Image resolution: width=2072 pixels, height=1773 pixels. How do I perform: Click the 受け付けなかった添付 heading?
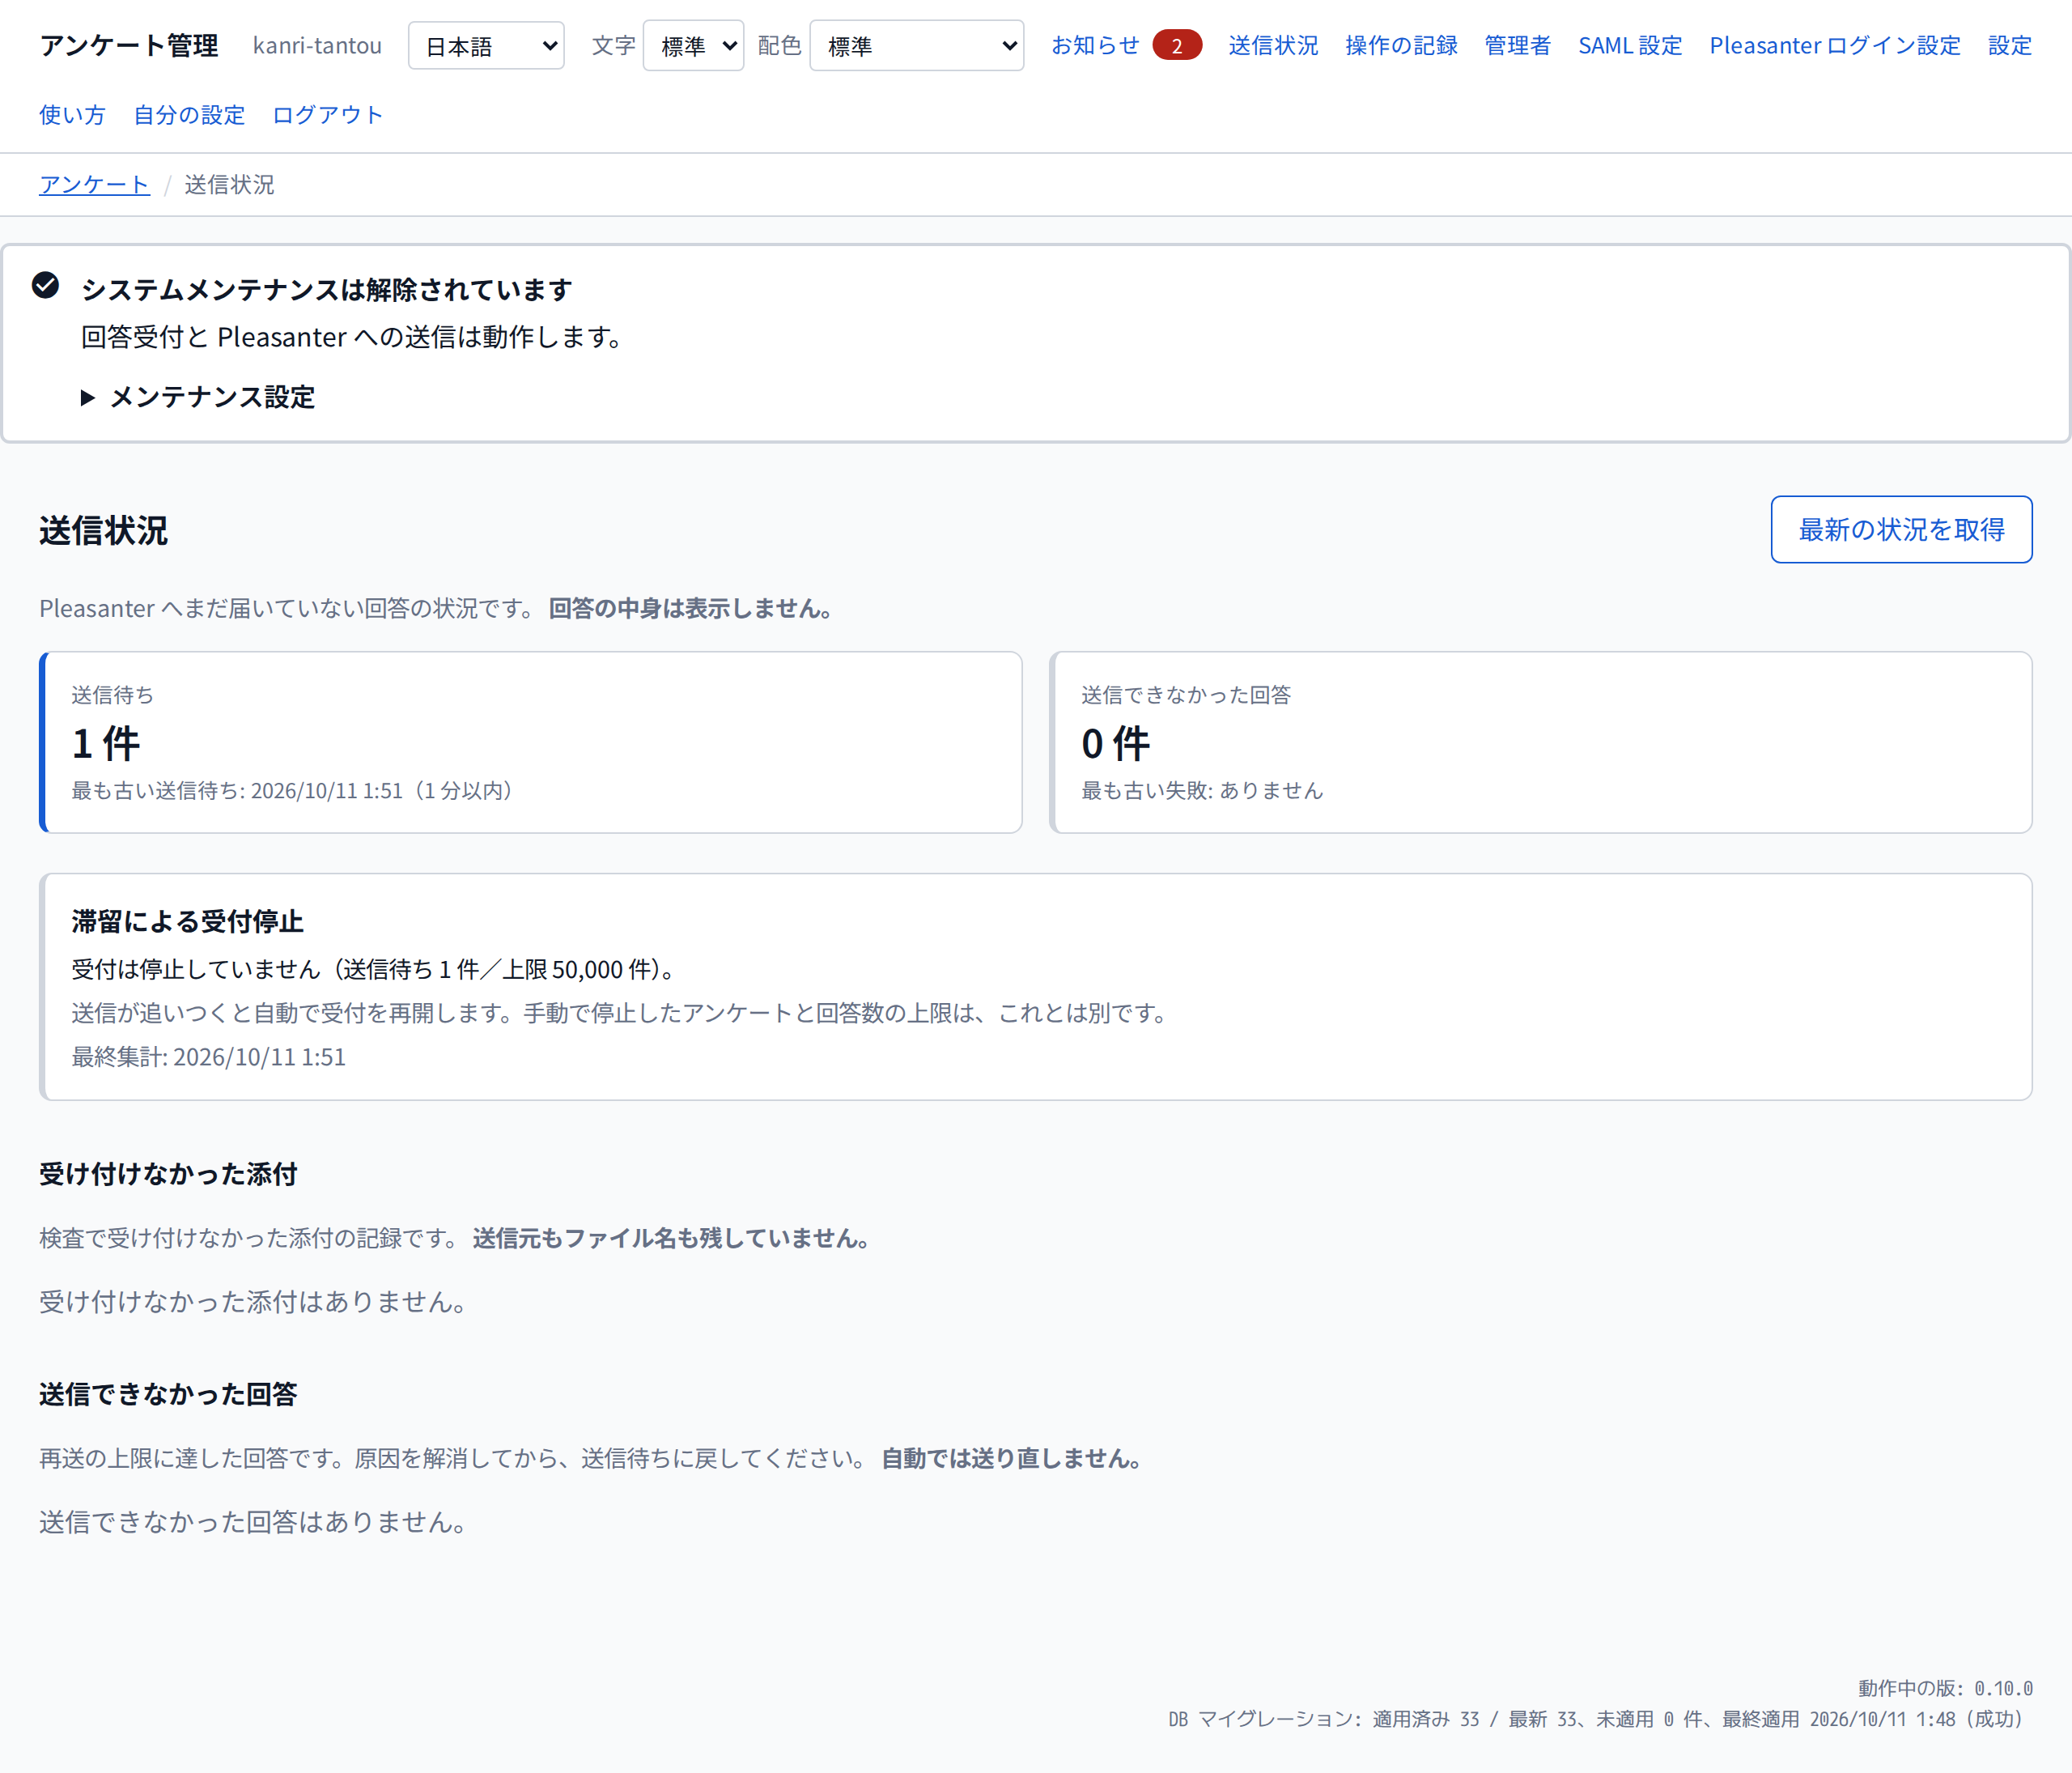pyautogui.click(x=168, y=1174)
